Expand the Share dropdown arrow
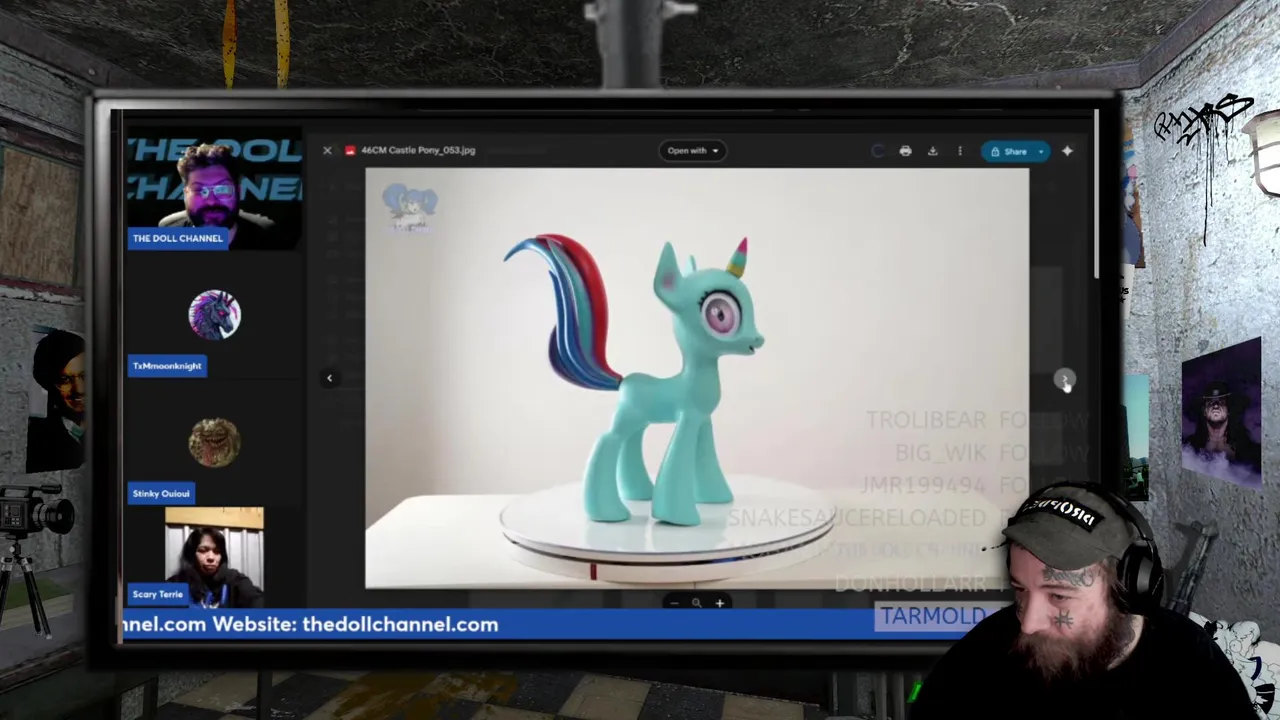 [1041, 152]
